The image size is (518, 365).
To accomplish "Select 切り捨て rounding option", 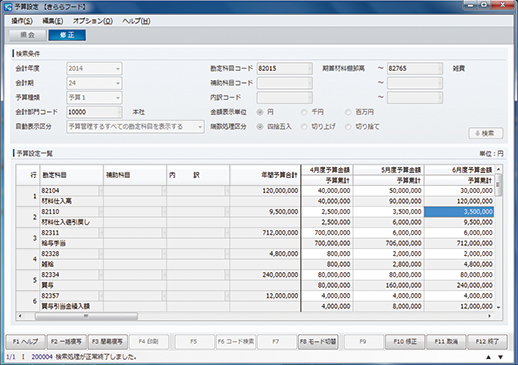I will click(348, 127).
